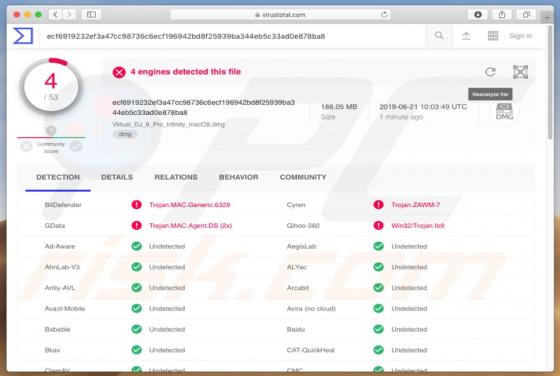This screenshot has width=560, height=376.
Task: Click the page vertical scrollbar
Action: [x=550, y=83]
